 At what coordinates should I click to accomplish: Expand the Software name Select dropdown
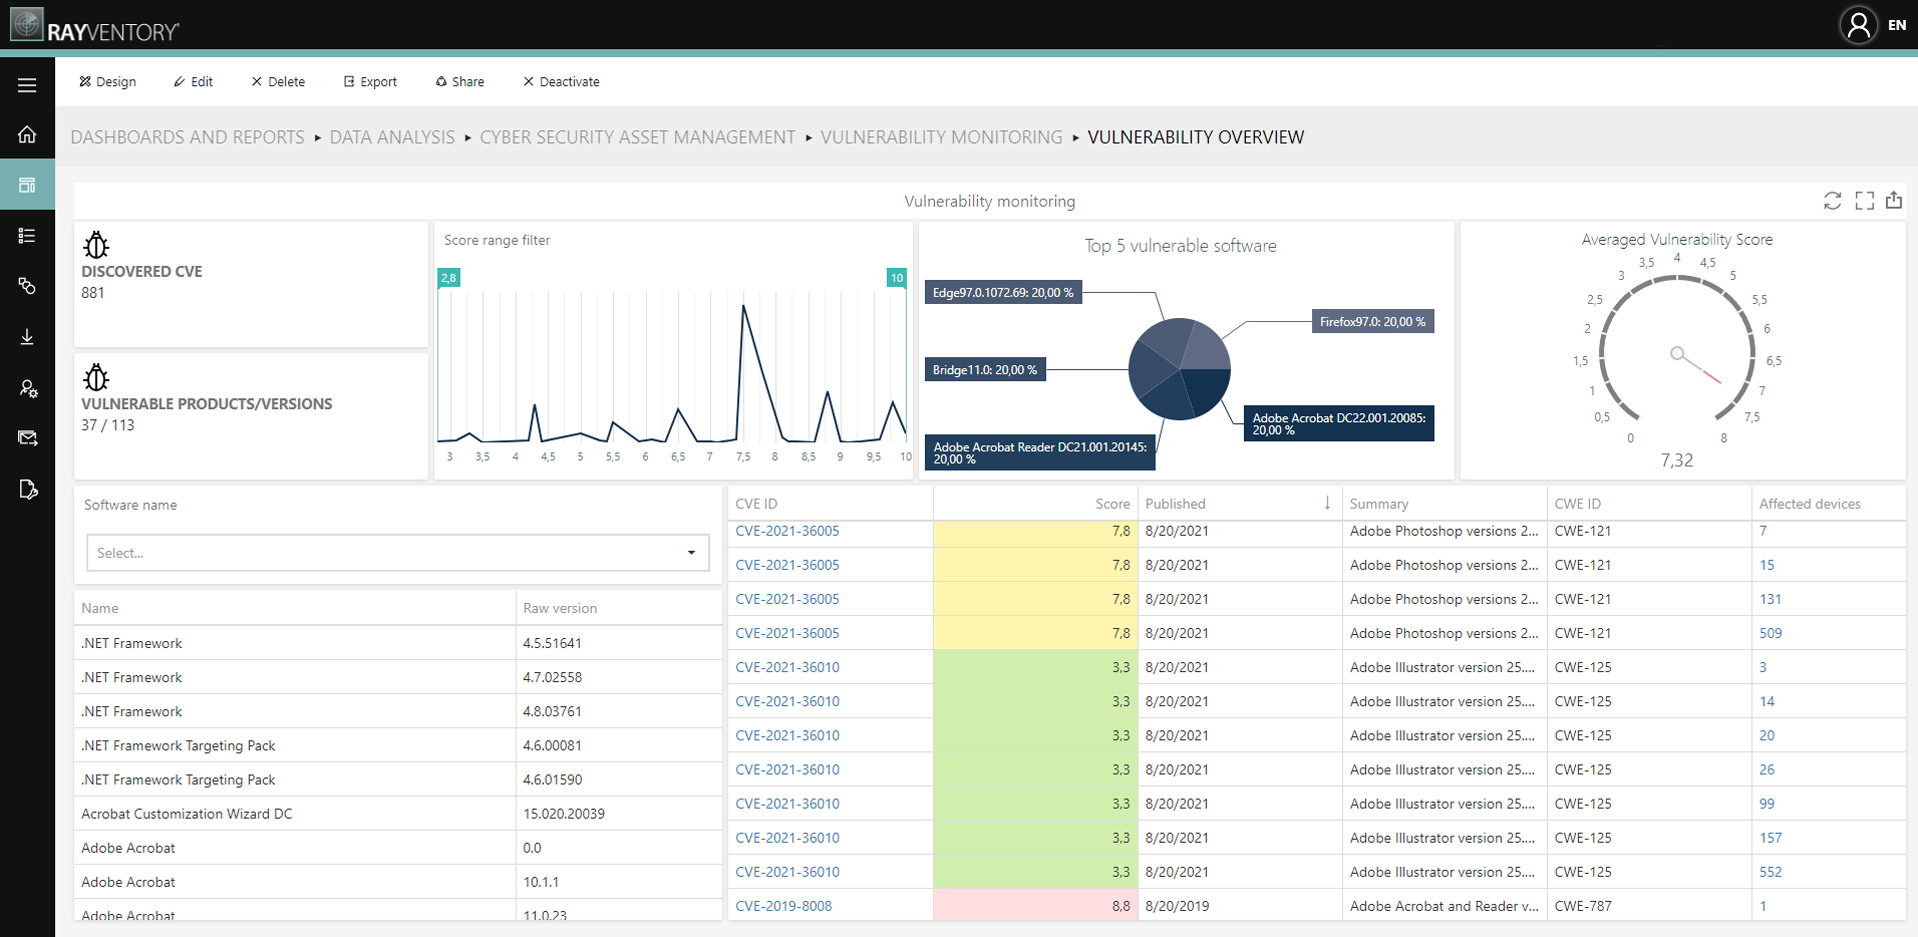398,553
